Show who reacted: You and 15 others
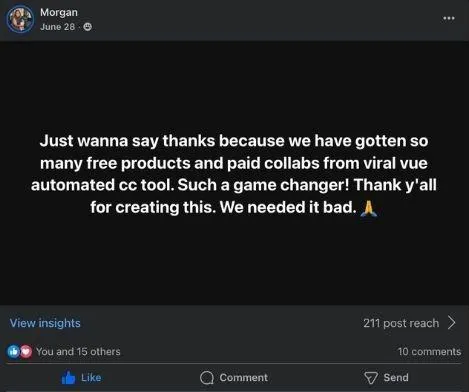The width and height of the screenshot is (469, 392). coord(78,351)
